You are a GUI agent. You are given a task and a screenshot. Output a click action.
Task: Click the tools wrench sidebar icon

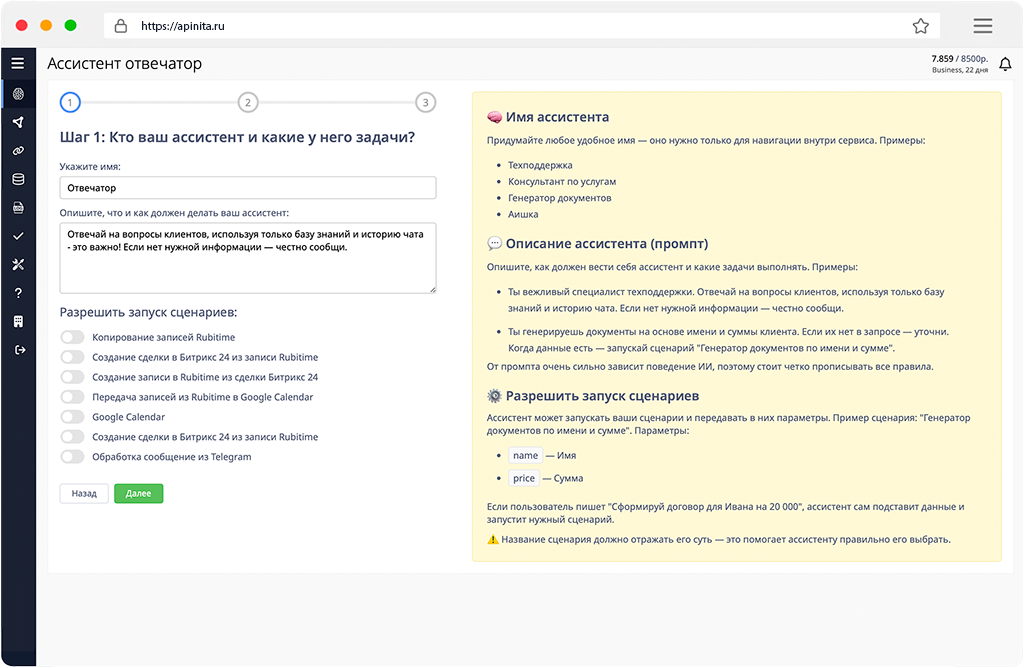[x=17, y=264]
